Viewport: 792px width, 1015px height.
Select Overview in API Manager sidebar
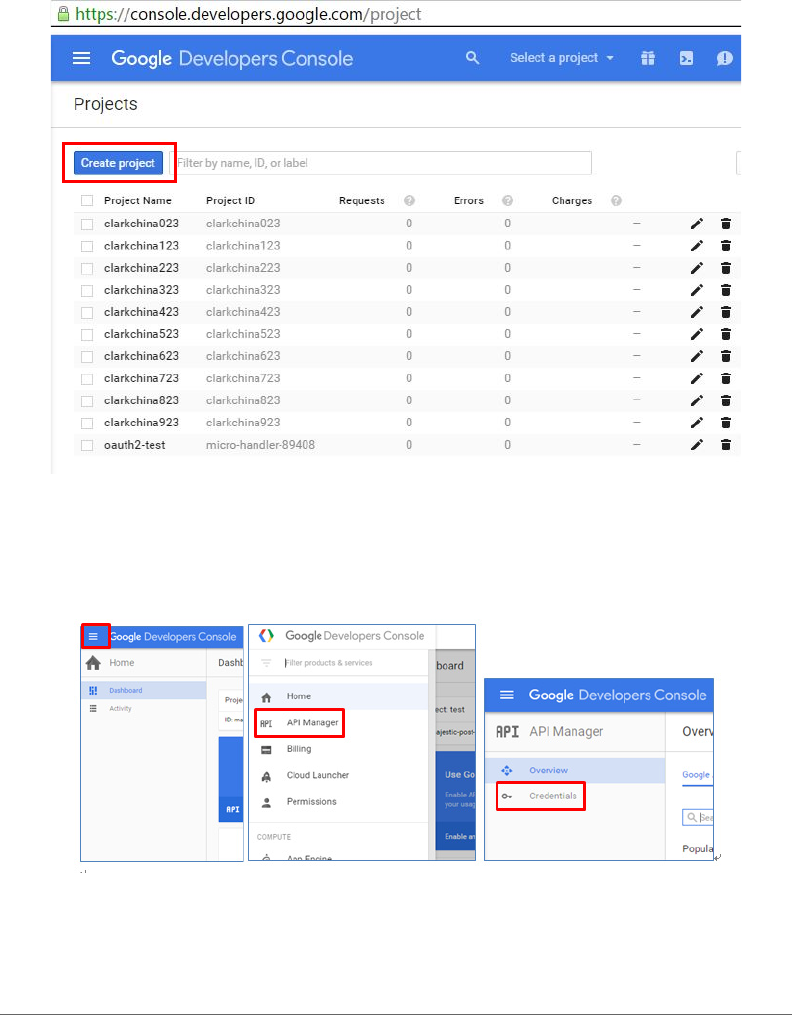click(x=575, y=770)
